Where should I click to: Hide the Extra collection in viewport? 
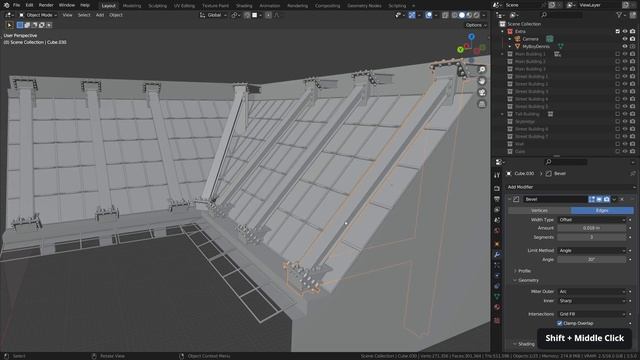(x=625, y=31)
